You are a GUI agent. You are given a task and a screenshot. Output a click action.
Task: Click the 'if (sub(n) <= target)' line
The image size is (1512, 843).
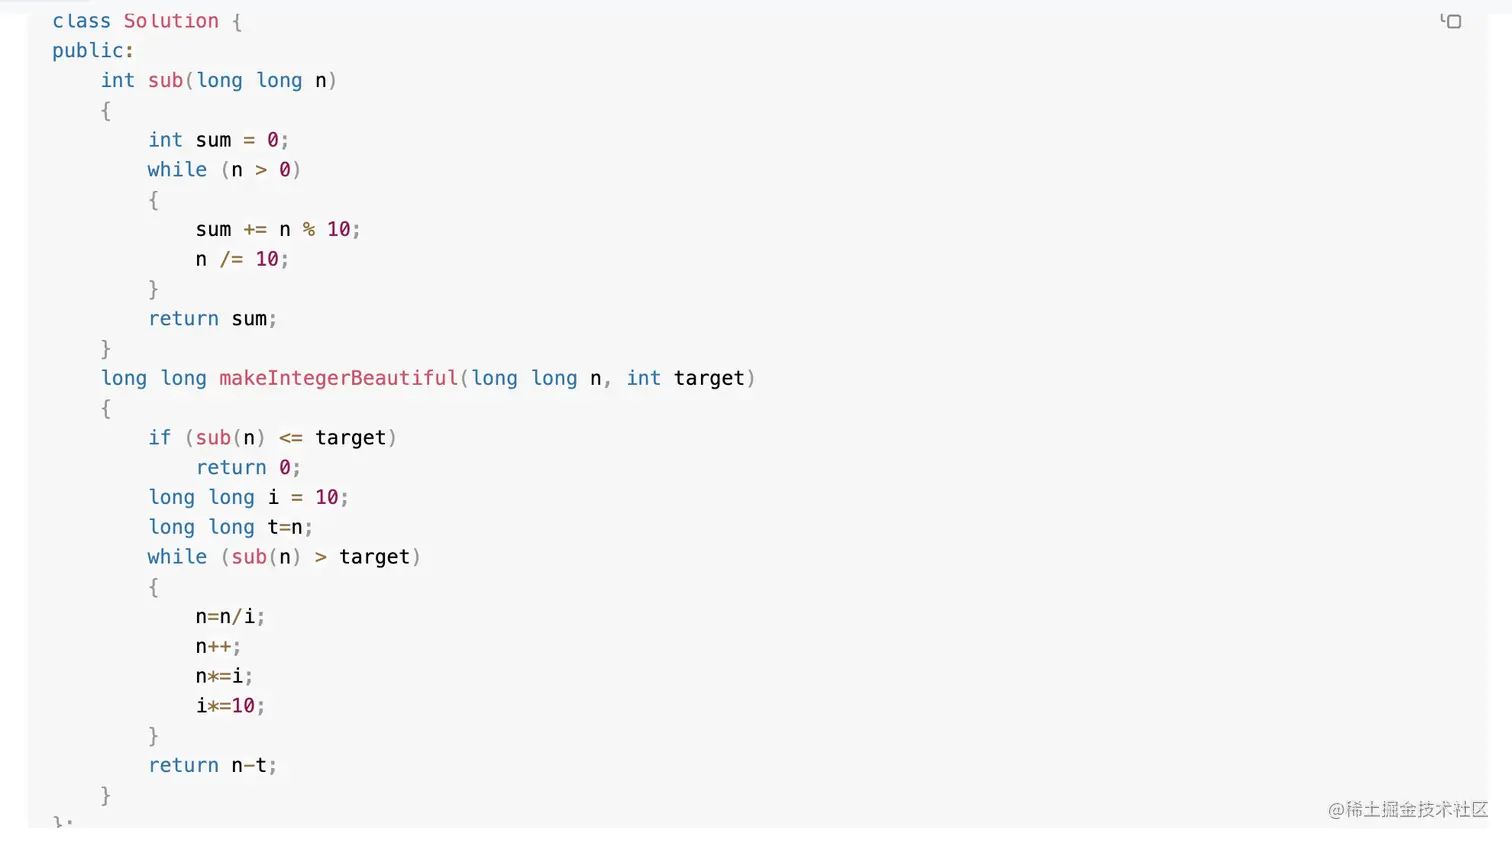coord(272,438)
